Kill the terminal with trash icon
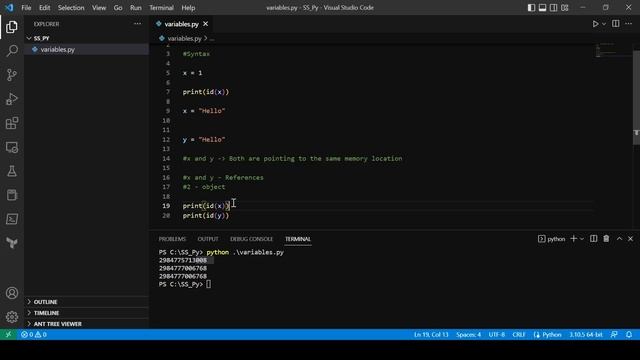Screen dimensions: 640x360 click(606, 239)
